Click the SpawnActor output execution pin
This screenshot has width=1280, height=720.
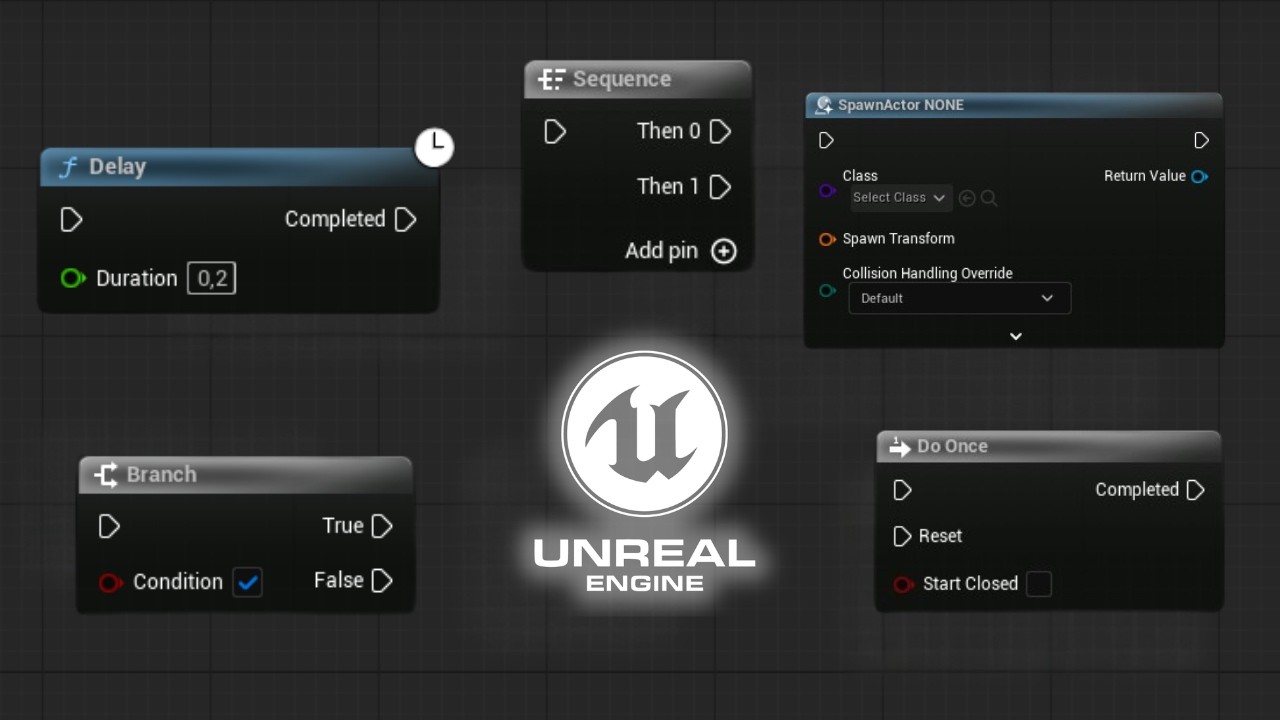[x=1201, y=140]
